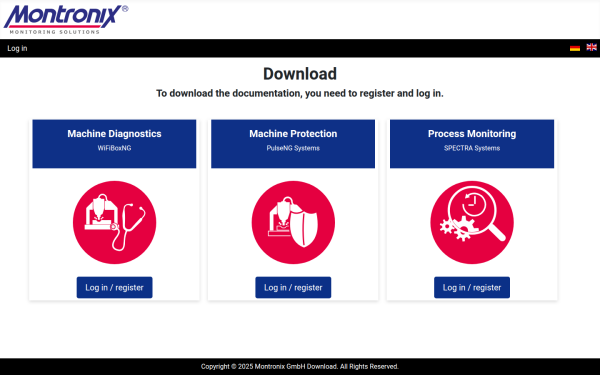600x375 pixels.
Task: Click the Machine Protection shield icon
Action: (293, 222)
